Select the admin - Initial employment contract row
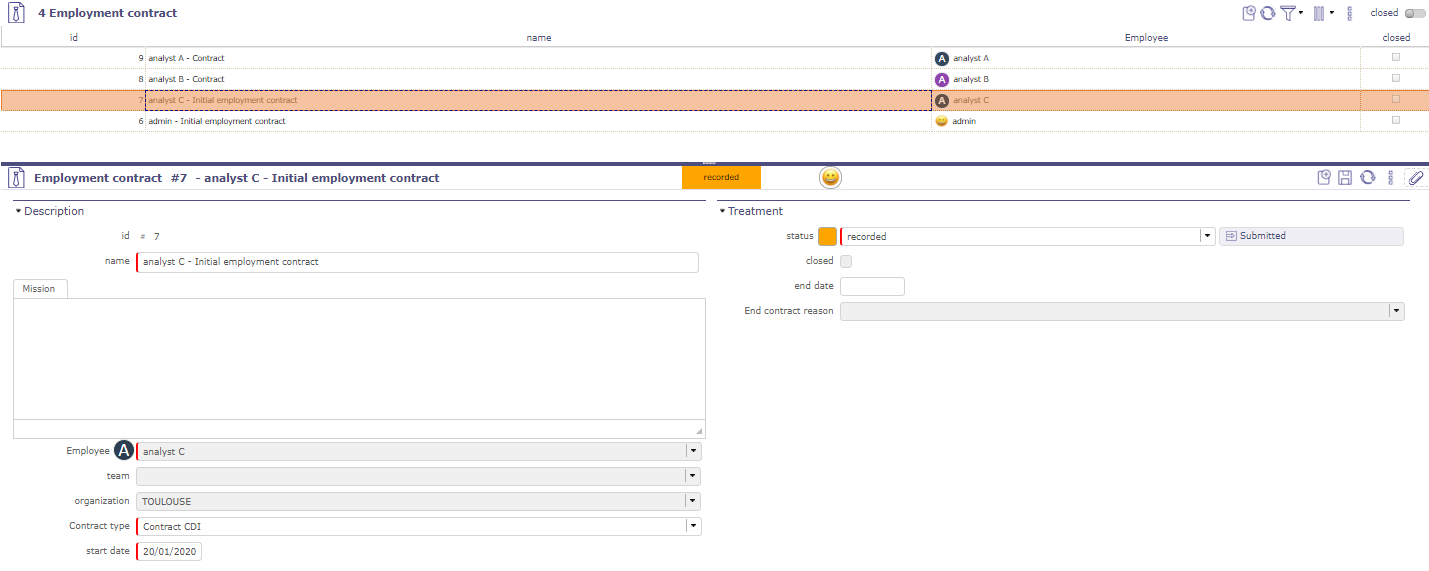The width and height of the screenshot is (1429, 571). click(x=217, y=121)
